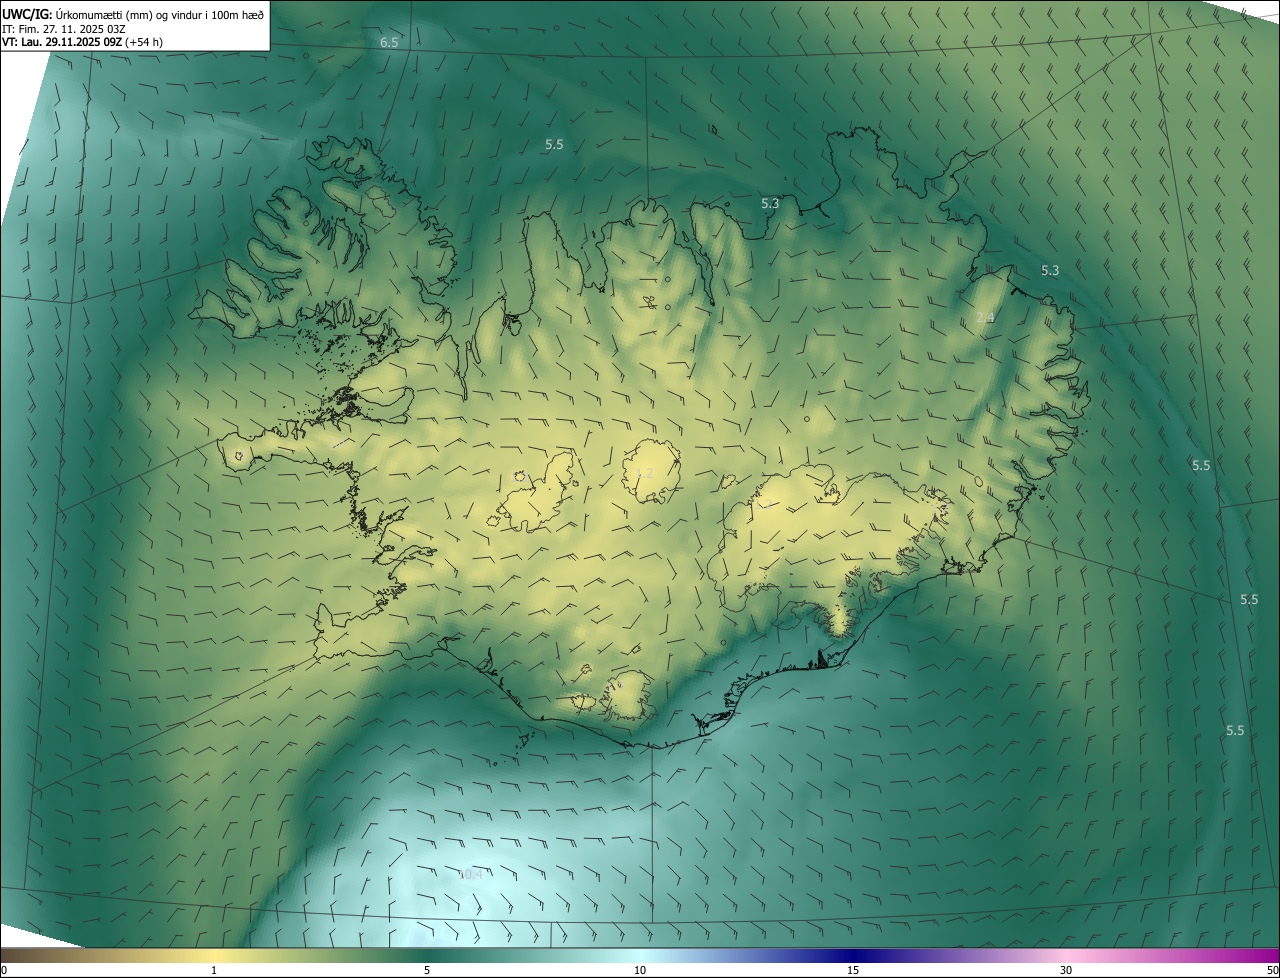
Task: Click the 50 tick on the color scale
Action: click(x=1272, y=970)
